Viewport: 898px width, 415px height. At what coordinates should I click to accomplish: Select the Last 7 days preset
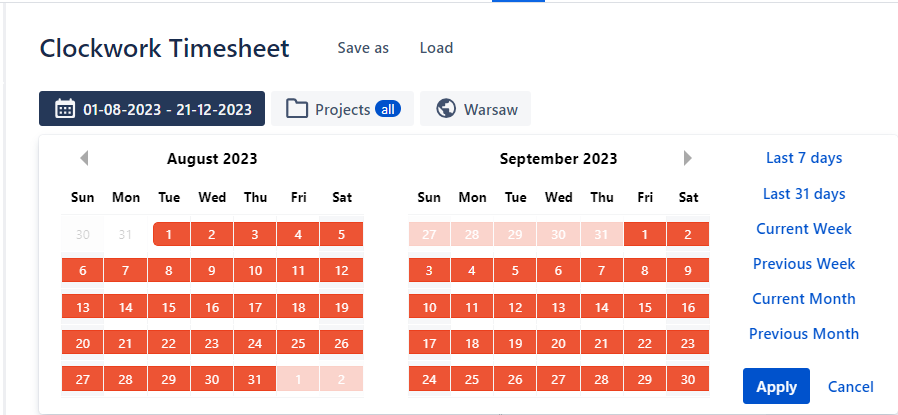[804, 158]
